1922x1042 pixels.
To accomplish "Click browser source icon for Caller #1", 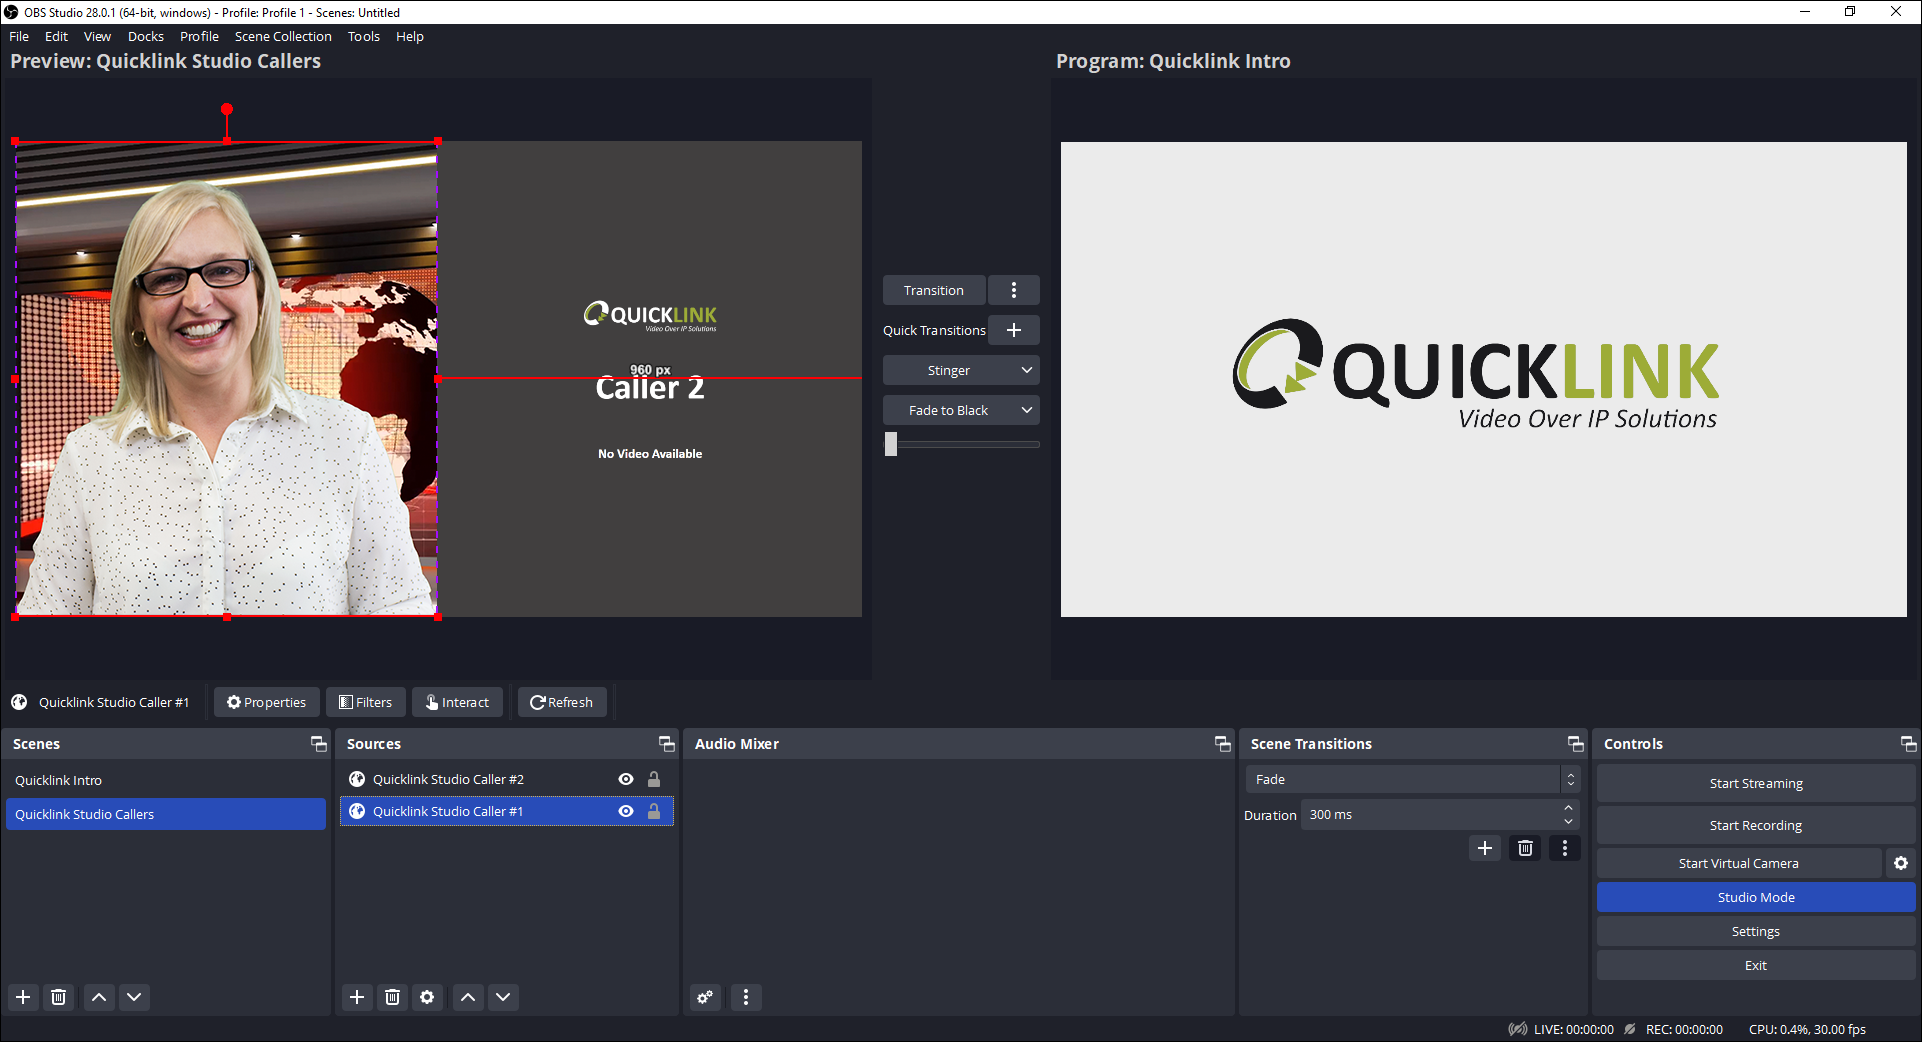I will pos(357,811).
